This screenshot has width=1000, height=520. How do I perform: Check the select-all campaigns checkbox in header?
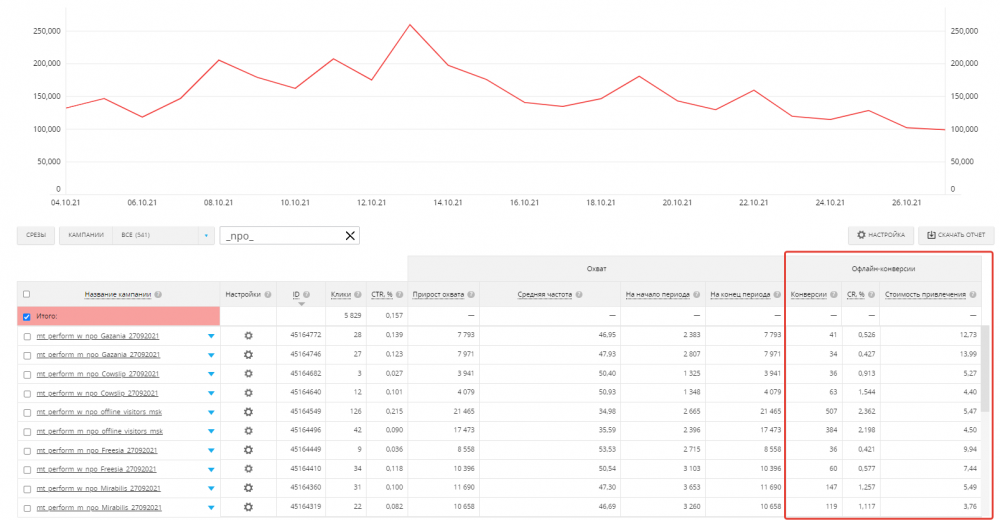[26, 294]
